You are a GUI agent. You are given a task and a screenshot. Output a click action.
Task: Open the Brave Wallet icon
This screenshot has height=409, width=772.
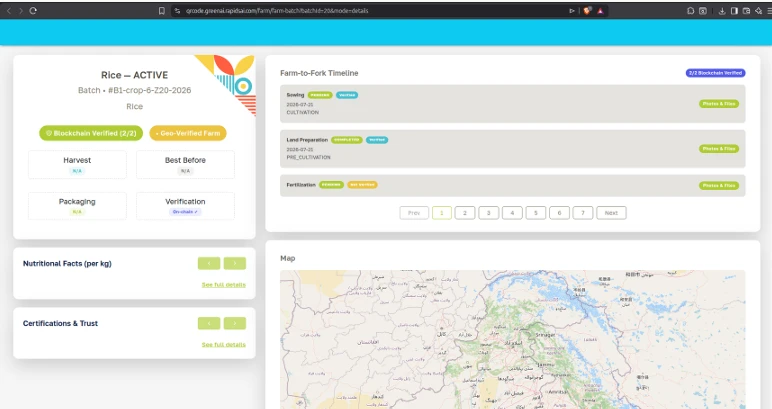pos(746,10)
